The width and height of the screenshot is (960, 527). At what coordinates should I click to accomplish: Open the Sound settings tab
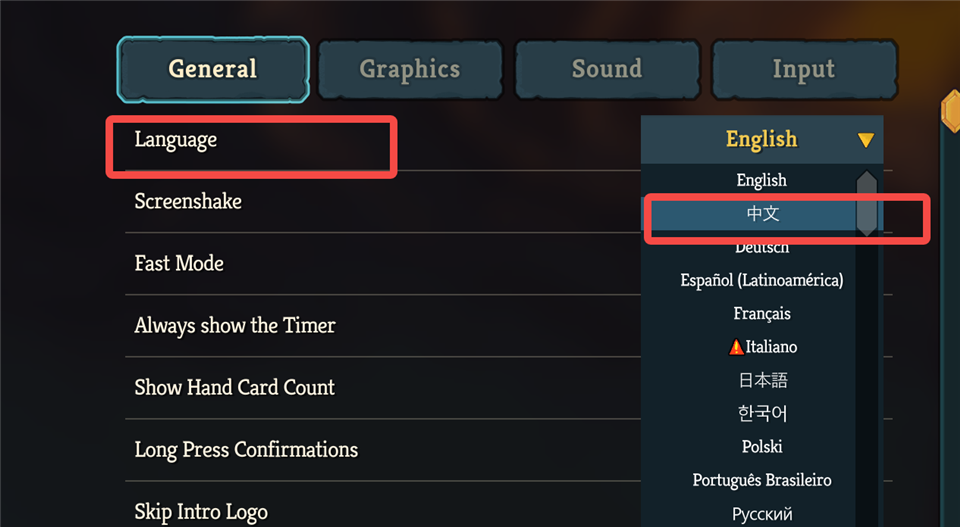pos(607,70)
